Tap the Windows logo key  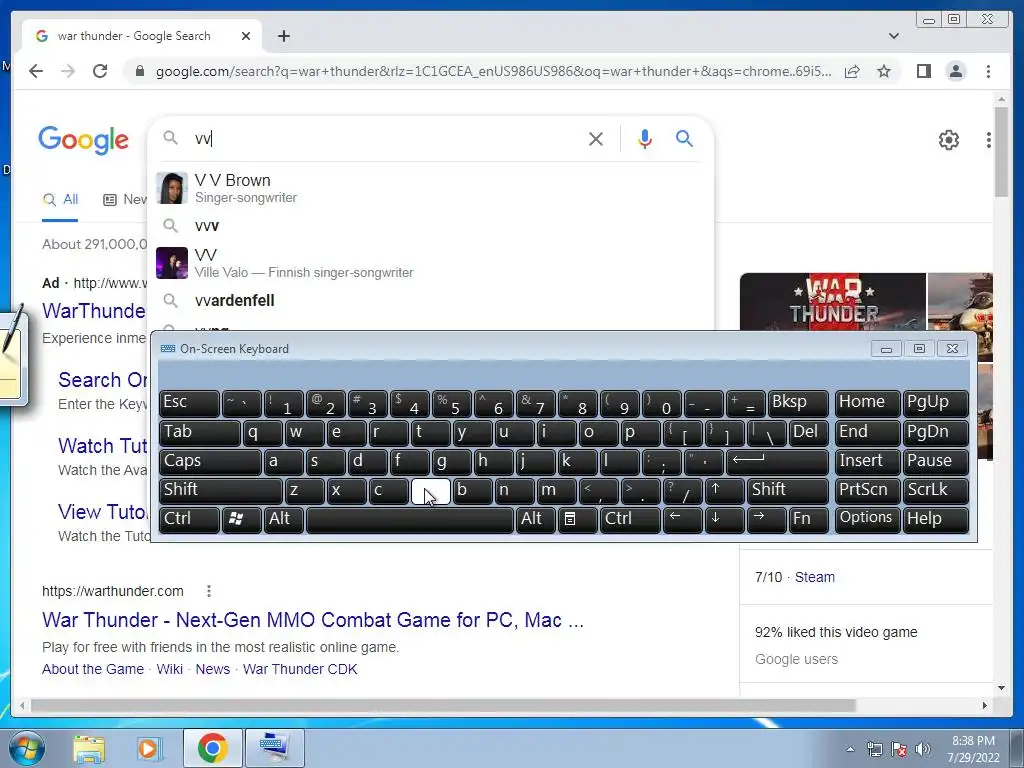[x=241, y=520]
